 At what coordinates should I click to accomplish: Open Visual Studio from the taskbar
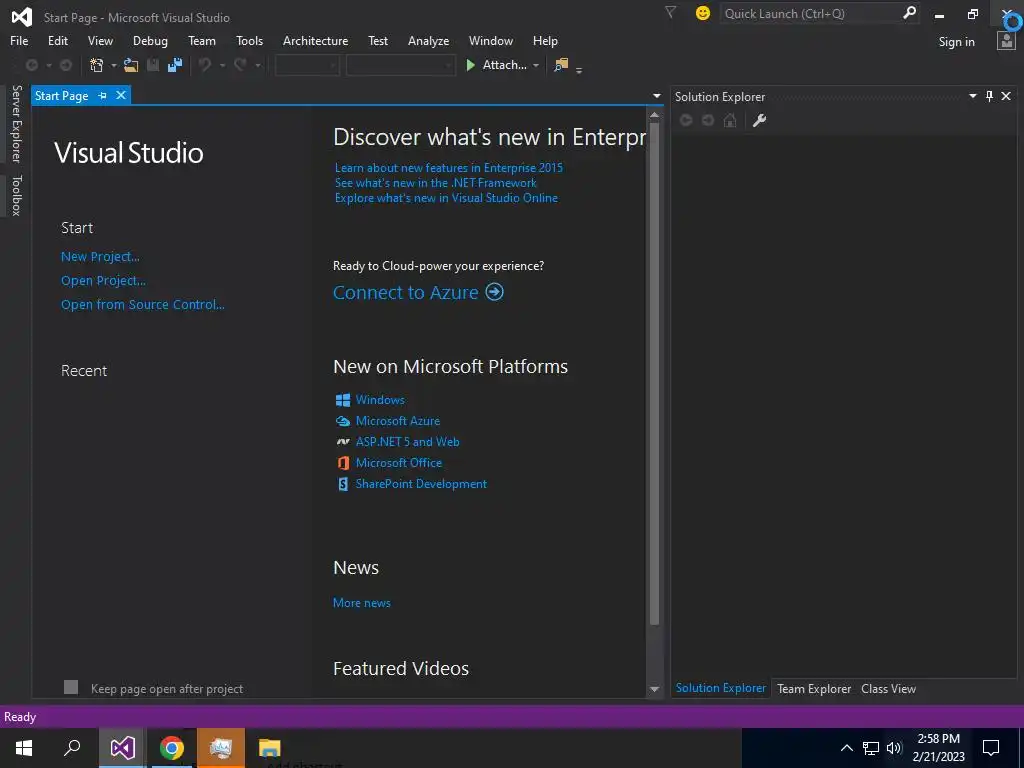click(122, 748)
